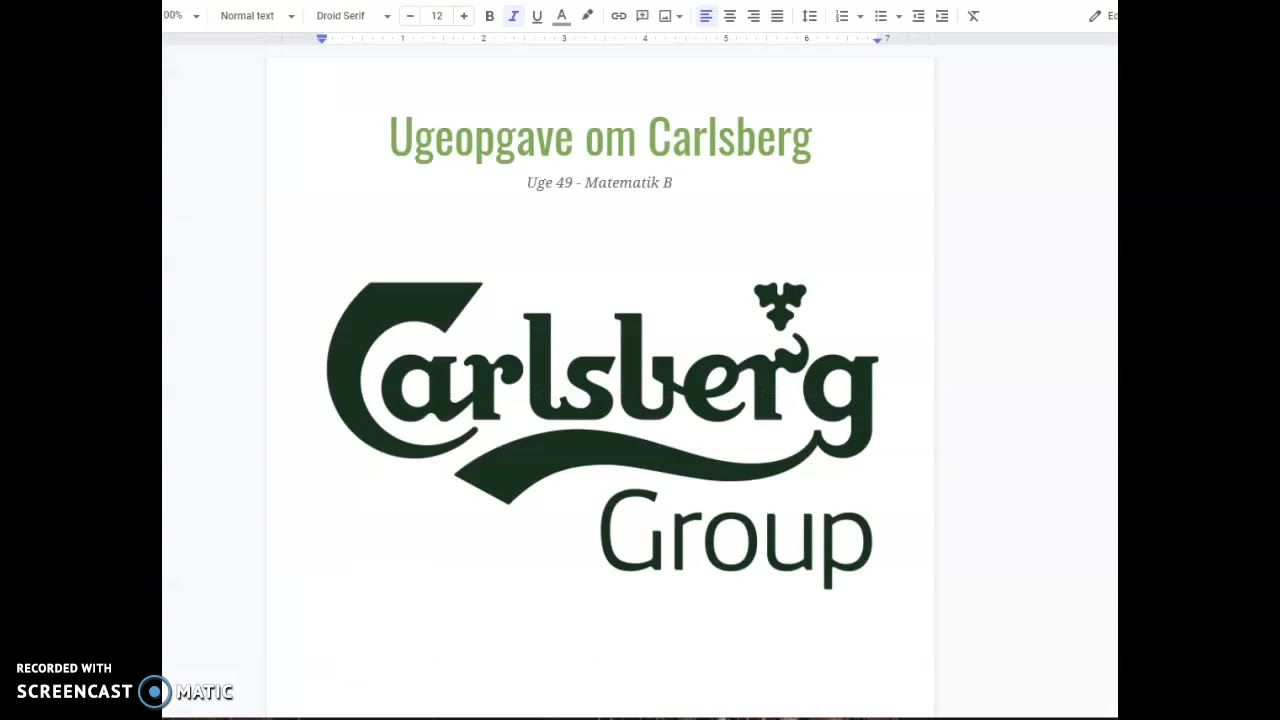
Task: Expand the insert image dropdown arrow
Action: pos(680,16)
